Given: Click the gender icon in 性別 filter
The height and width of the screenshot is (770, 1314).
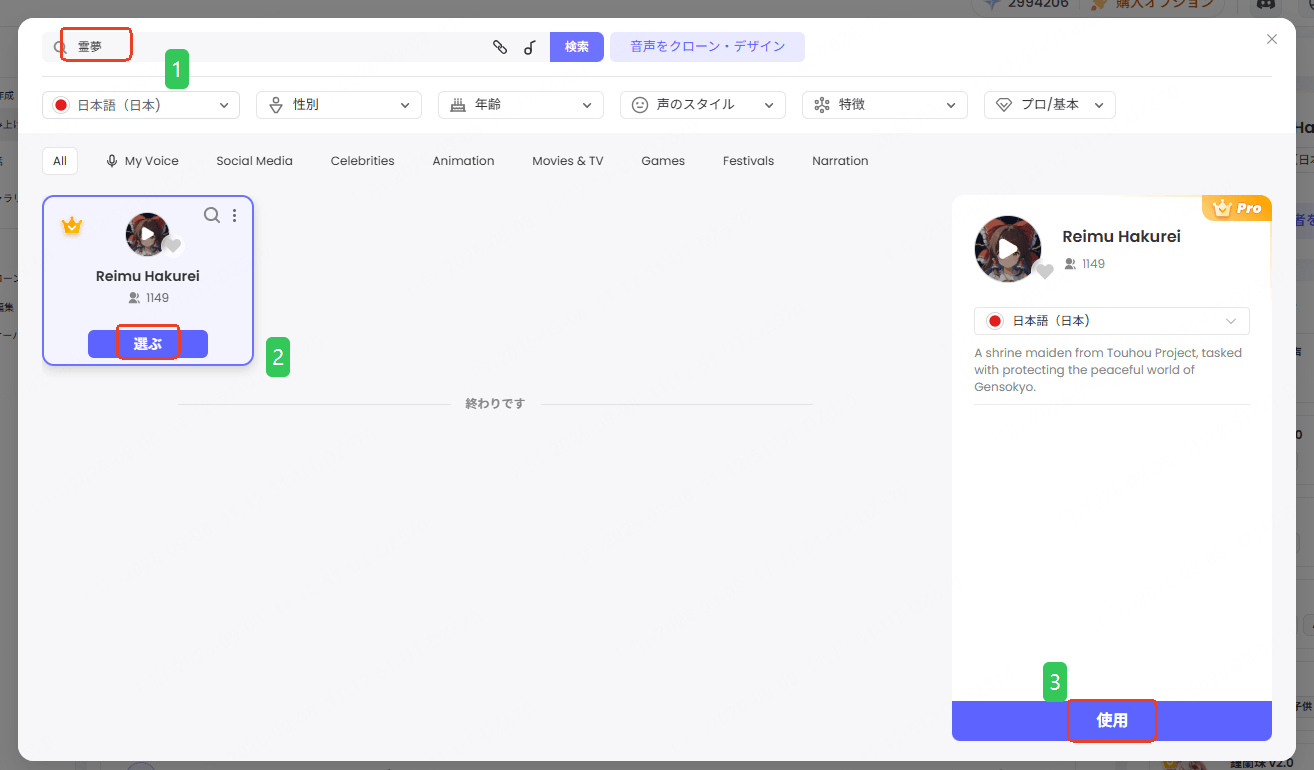Looking at the screenshot, I should tap(276, 105).
